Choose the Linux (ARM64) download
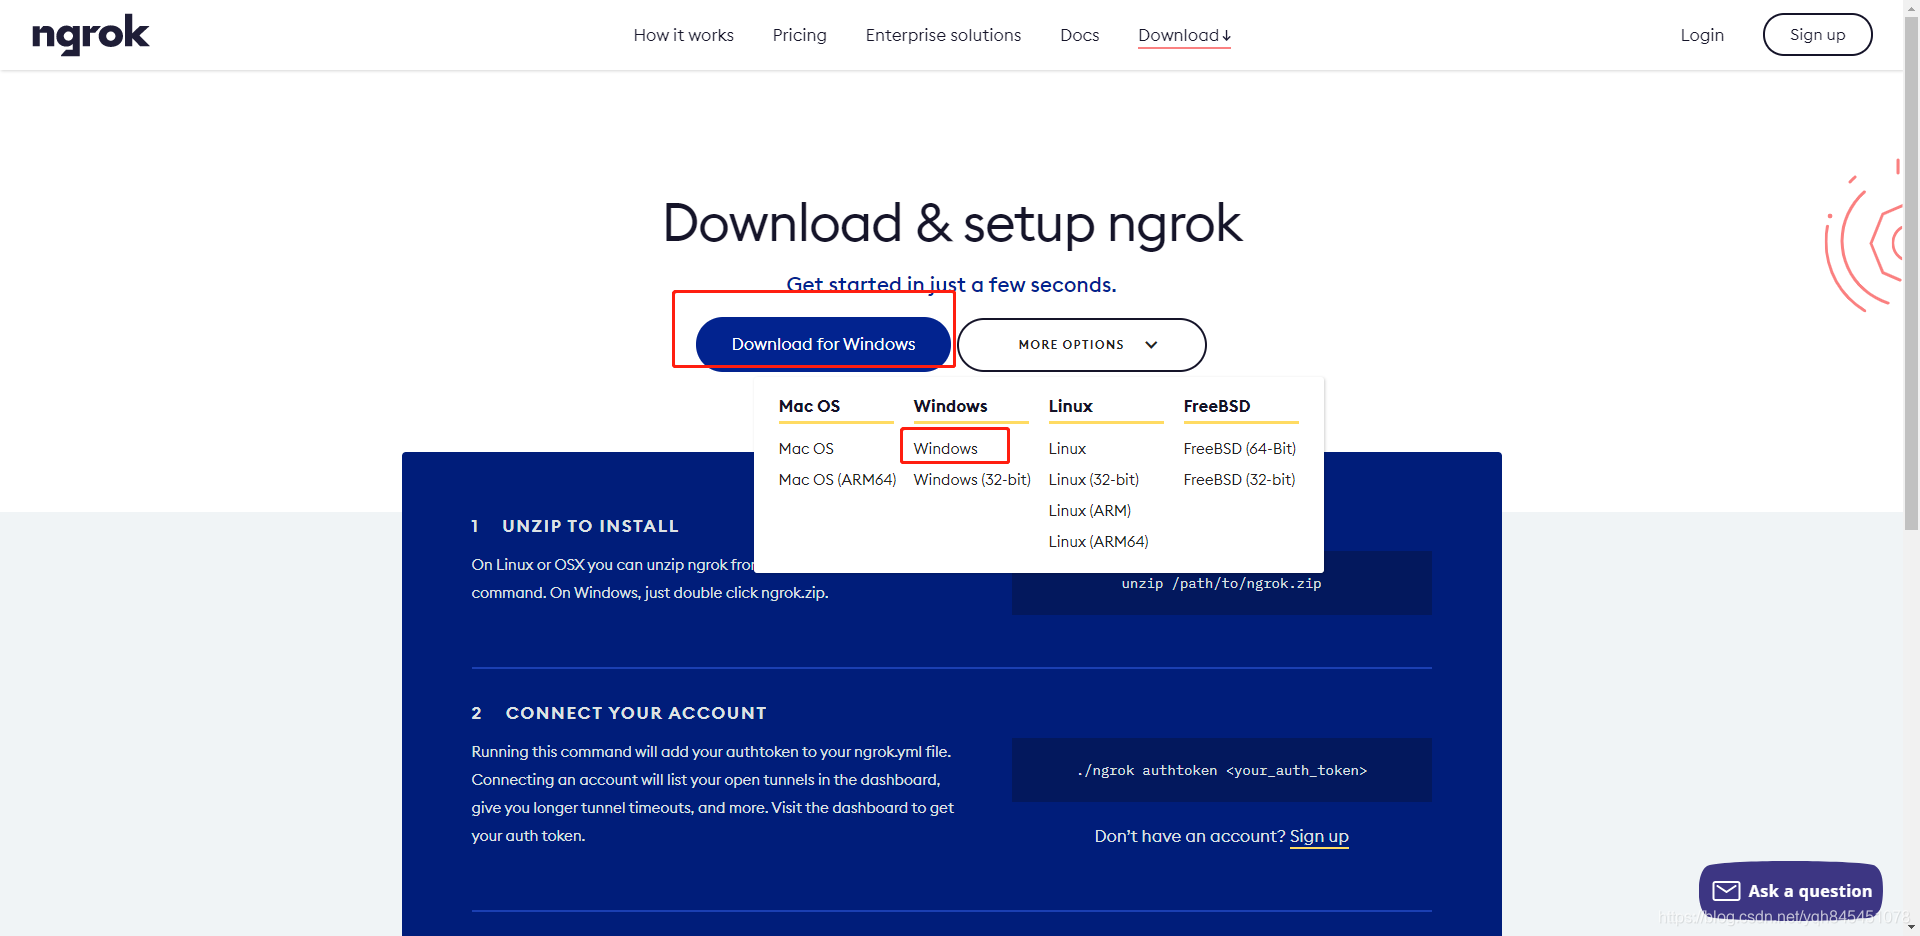 tap(1098, 542)
